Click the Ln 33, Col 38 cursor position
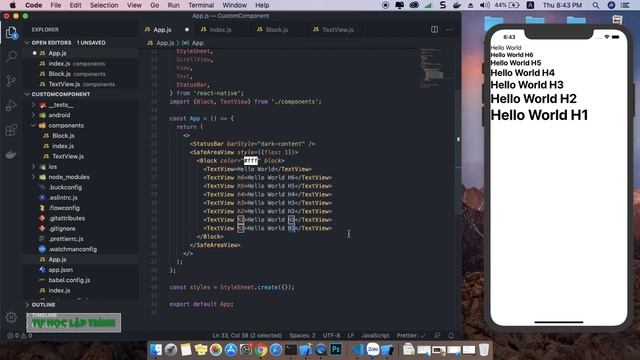 247,336
